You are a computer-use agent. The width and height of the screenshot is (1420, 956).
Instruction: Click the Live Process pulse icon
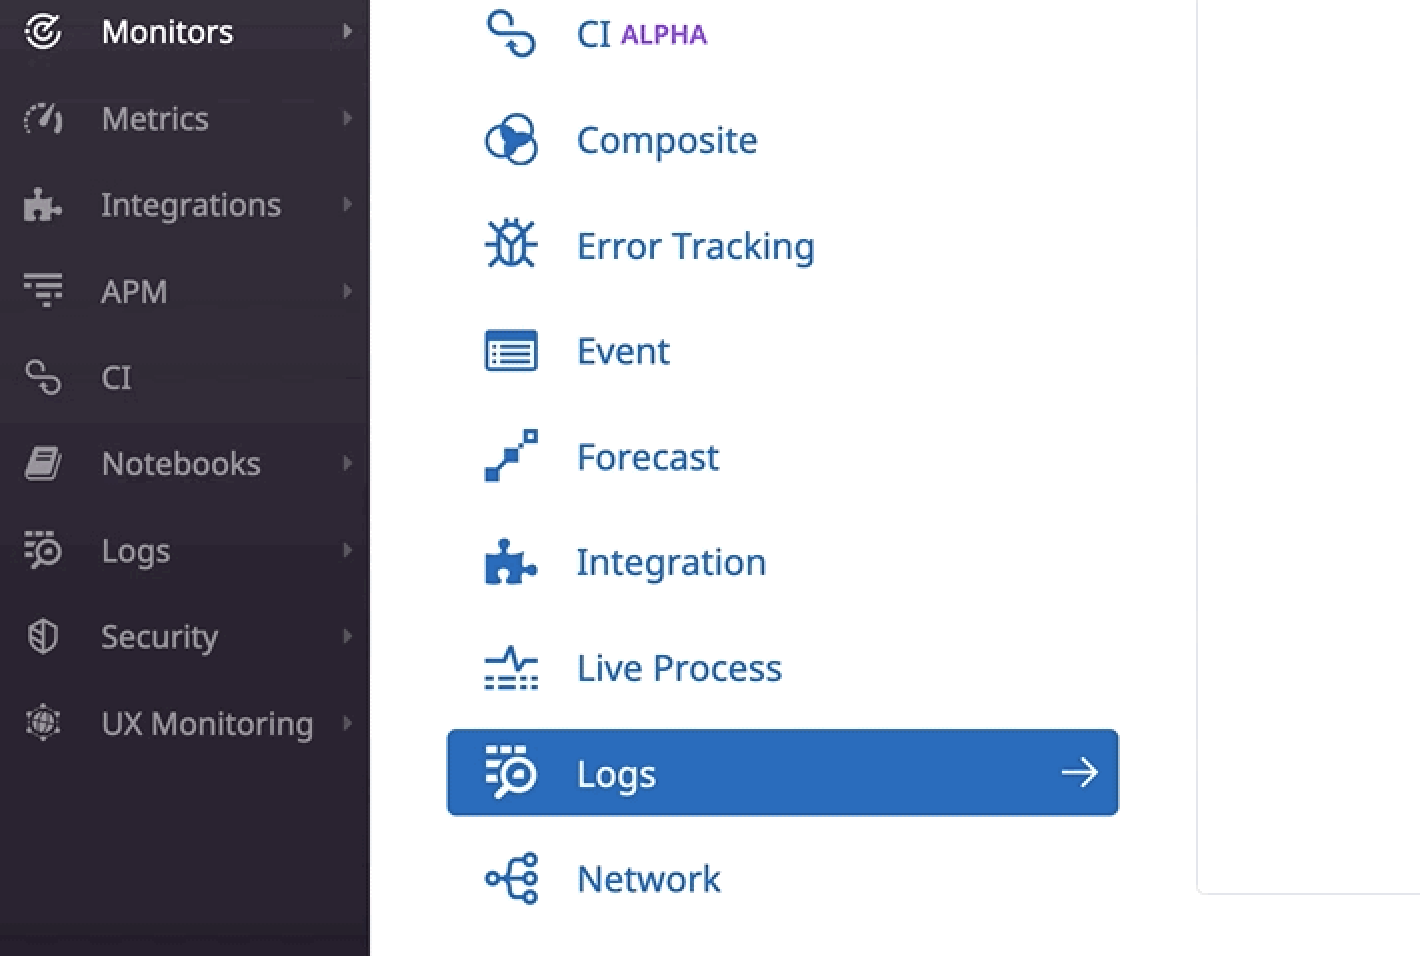510,667
